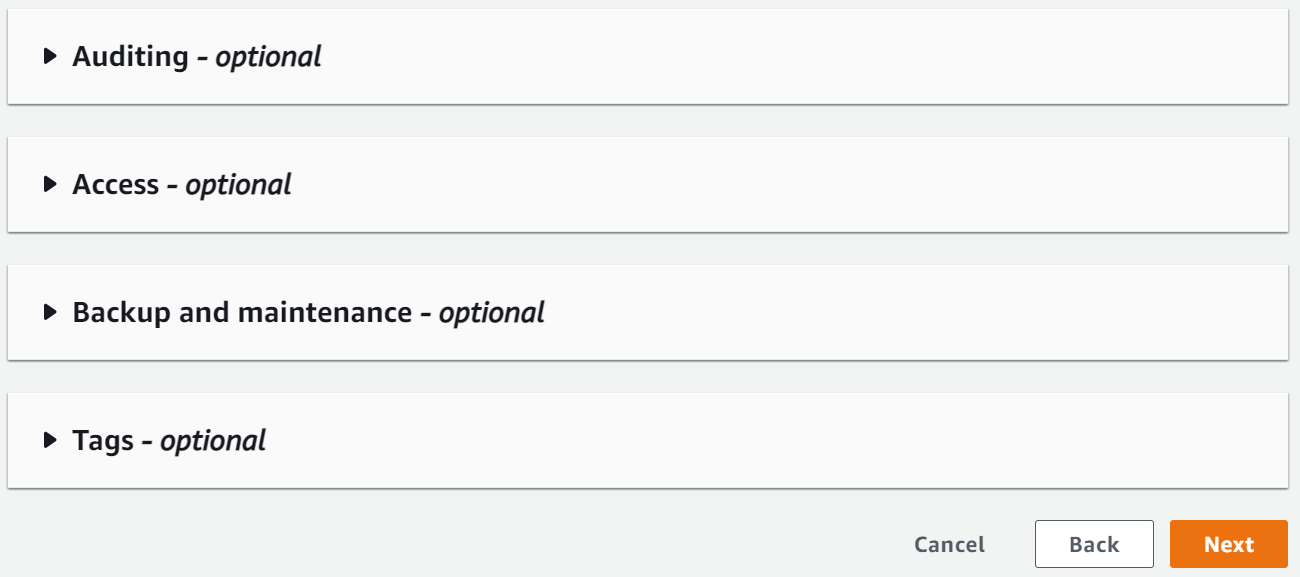Click empty area of Access panel
The height and width of the screenshot is (577, 1300).
800,185
